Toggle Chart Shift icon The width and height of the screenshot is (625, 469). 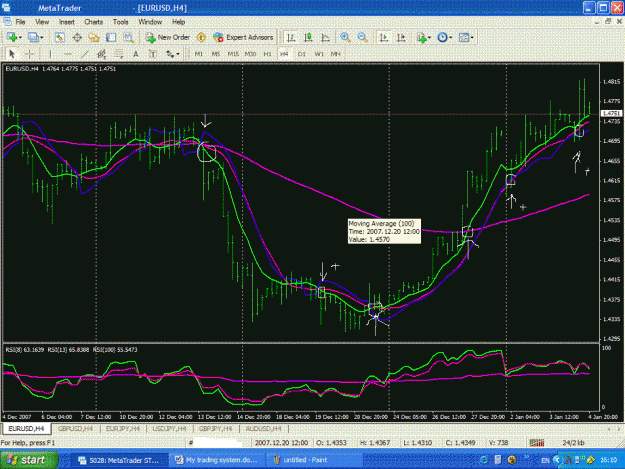point(401,37)
